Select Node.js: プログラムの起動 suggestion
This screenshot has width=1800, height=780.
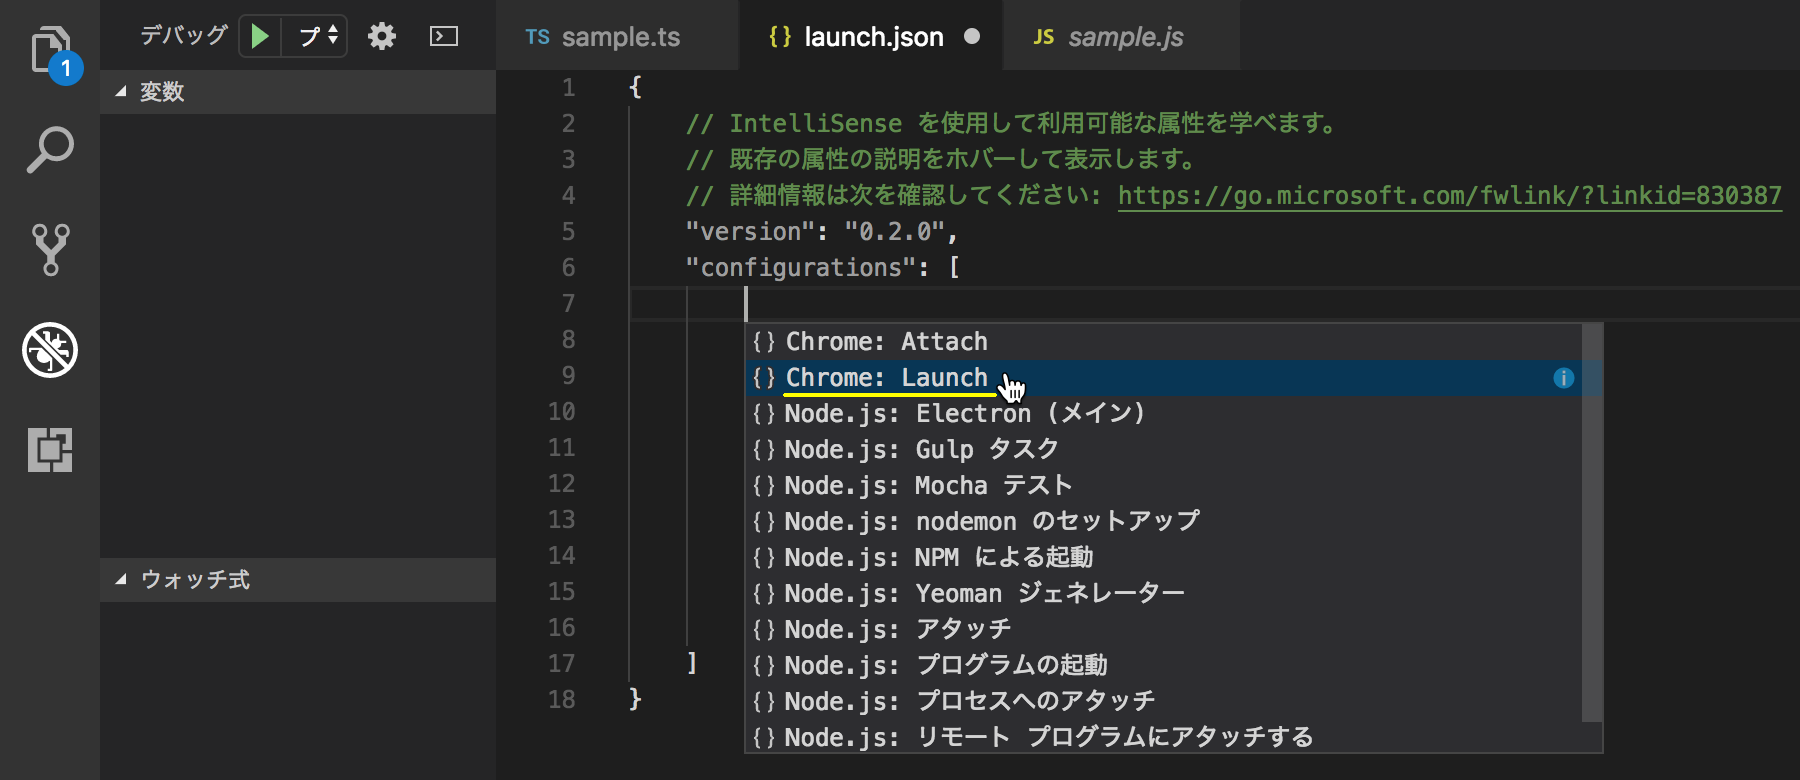point(1164,666)
